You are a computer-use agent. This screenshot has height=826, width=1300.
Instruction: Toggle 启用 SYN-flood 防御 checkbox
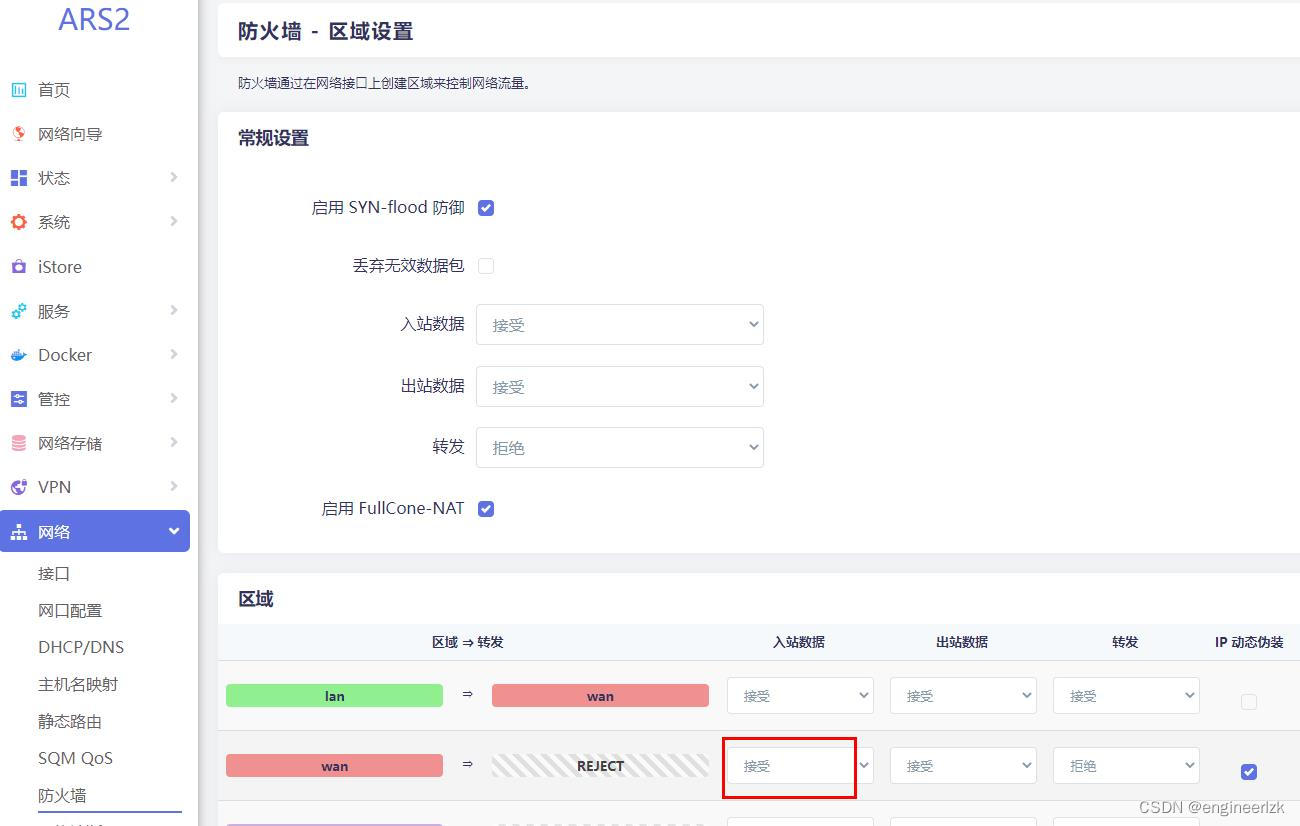486,208
